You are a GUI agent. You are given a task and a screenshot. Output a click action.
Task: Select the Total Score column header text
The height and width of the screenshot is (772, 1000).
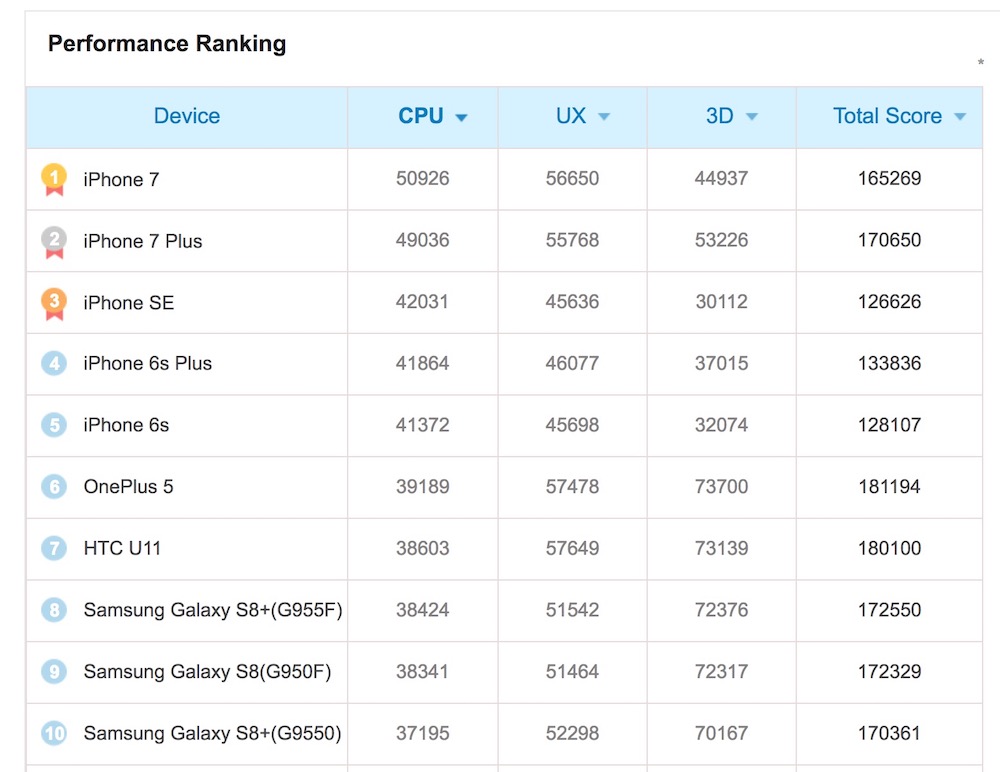(887, 116)
